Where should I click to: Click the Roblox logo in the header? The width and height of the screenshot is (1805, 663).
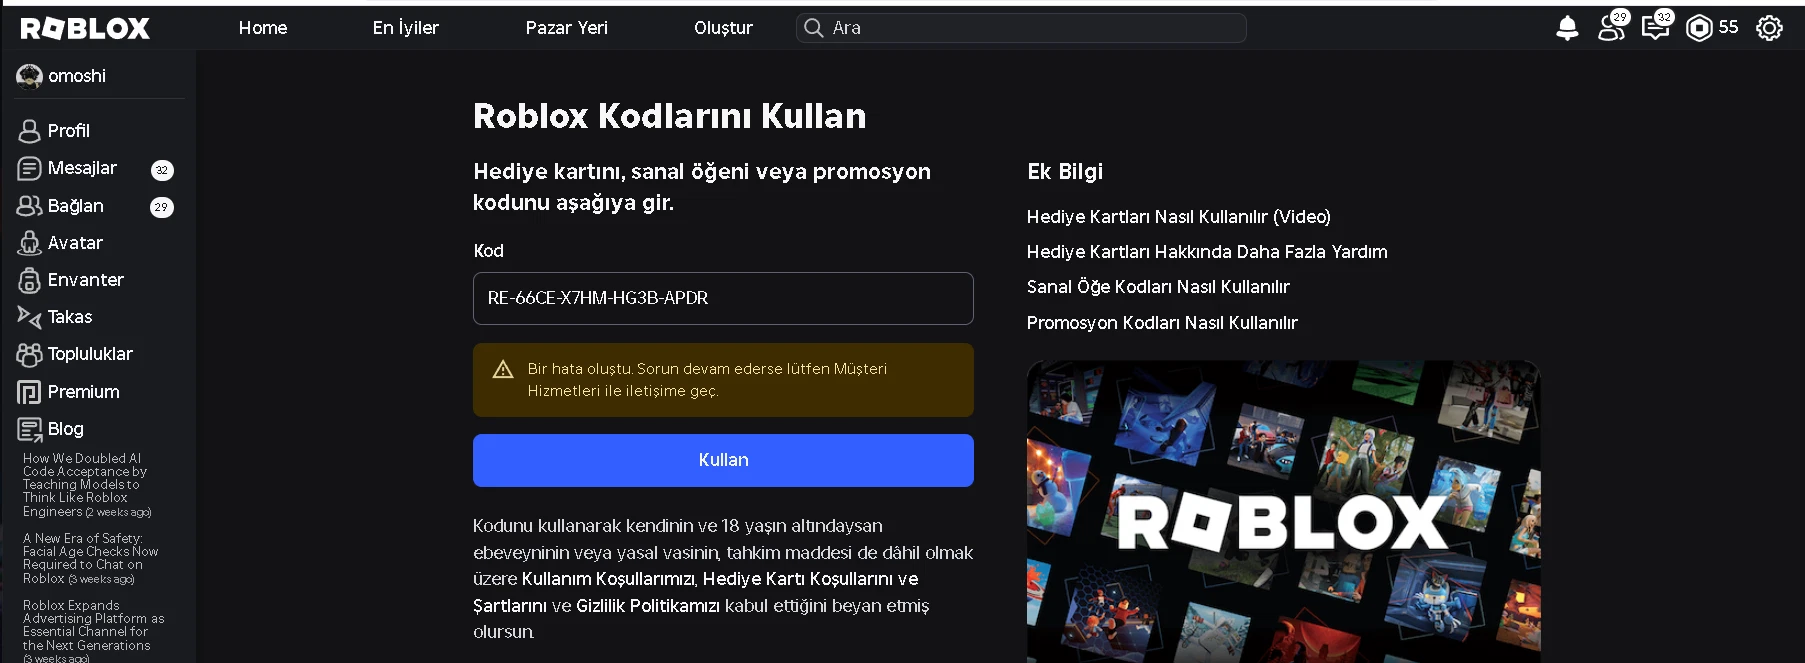[x=85, y=28]
